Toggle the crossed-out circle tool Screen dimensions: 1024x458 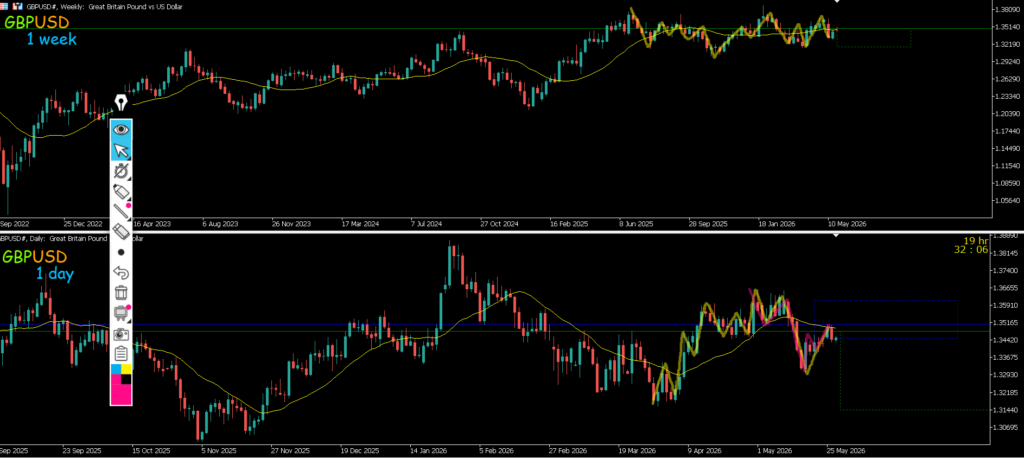(x=120, y=171)
